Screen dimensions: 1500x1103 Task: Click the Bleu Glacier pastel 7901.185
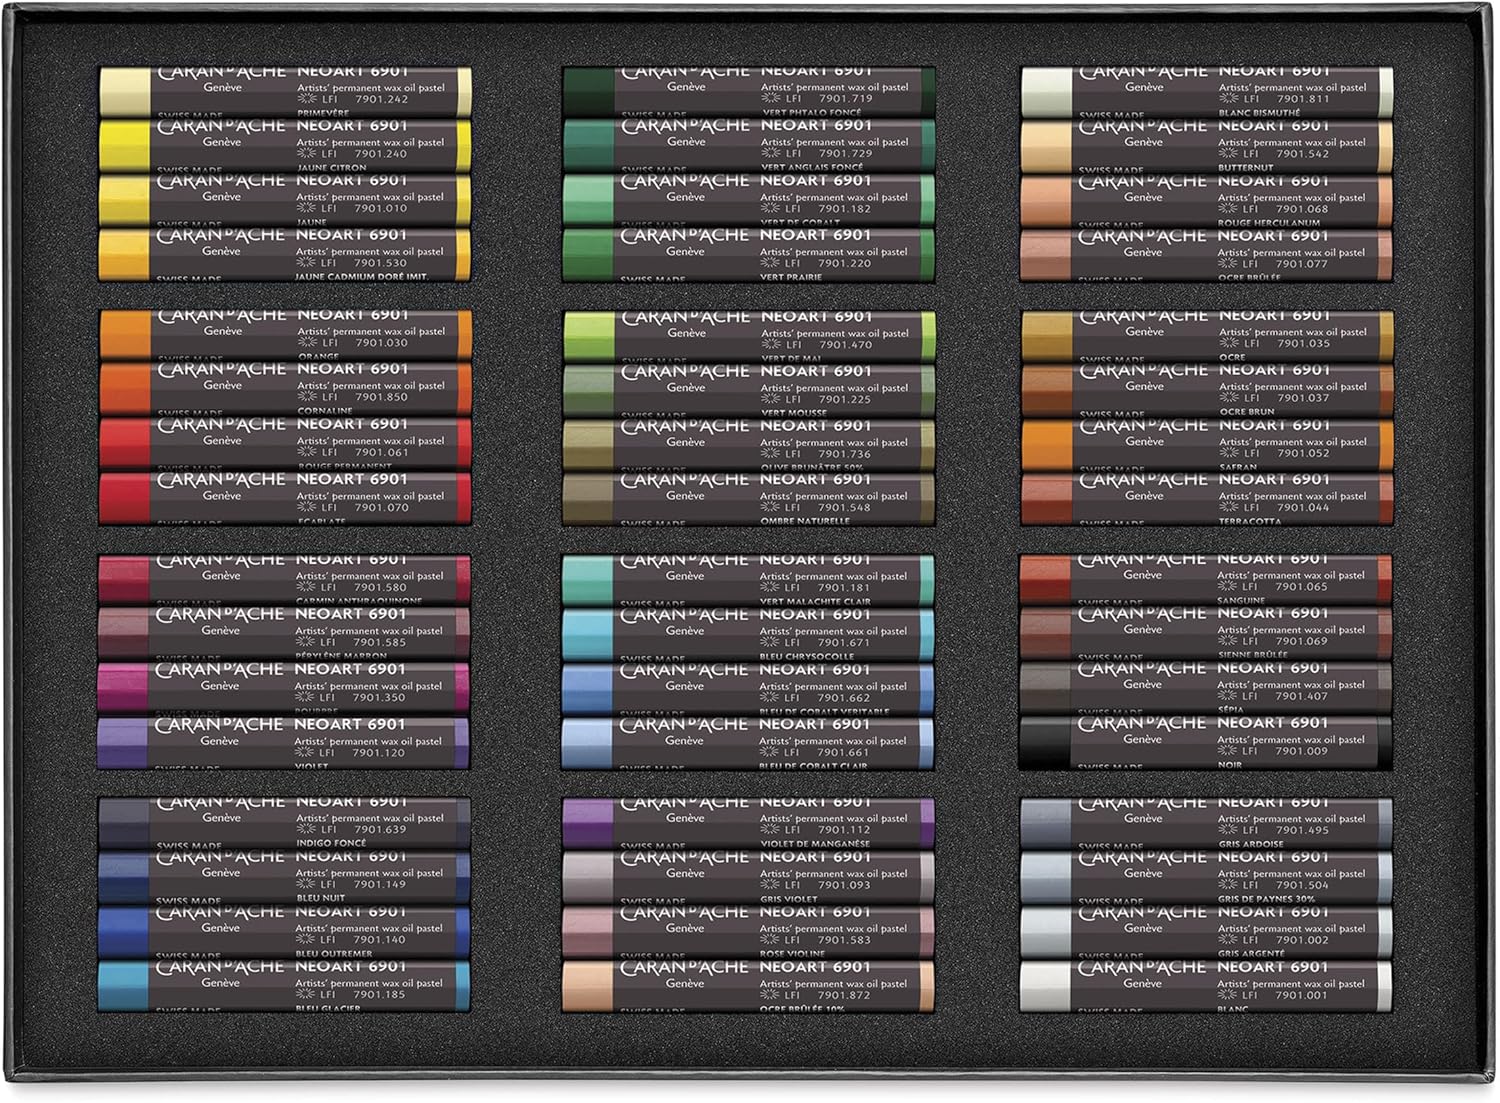pos(285,986)
